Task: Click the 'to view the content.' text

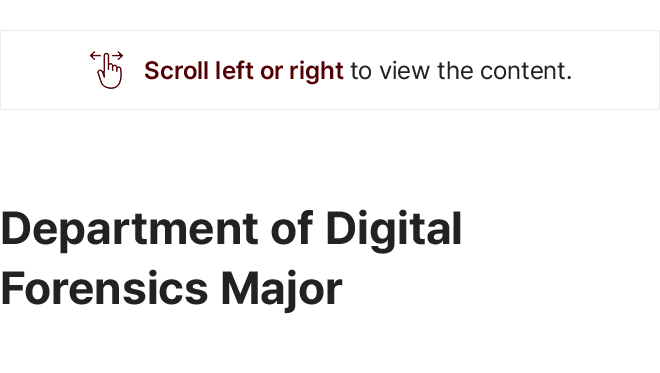Action: click(461, 71)
